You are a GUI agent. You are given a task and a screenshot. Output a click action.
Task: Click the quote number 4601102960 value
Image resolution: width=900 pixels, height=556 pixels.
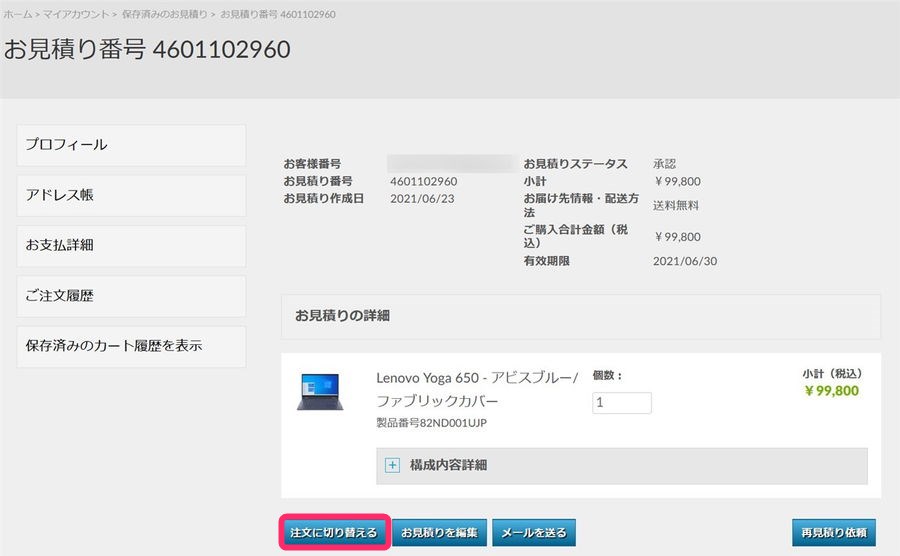coord(424,181)
